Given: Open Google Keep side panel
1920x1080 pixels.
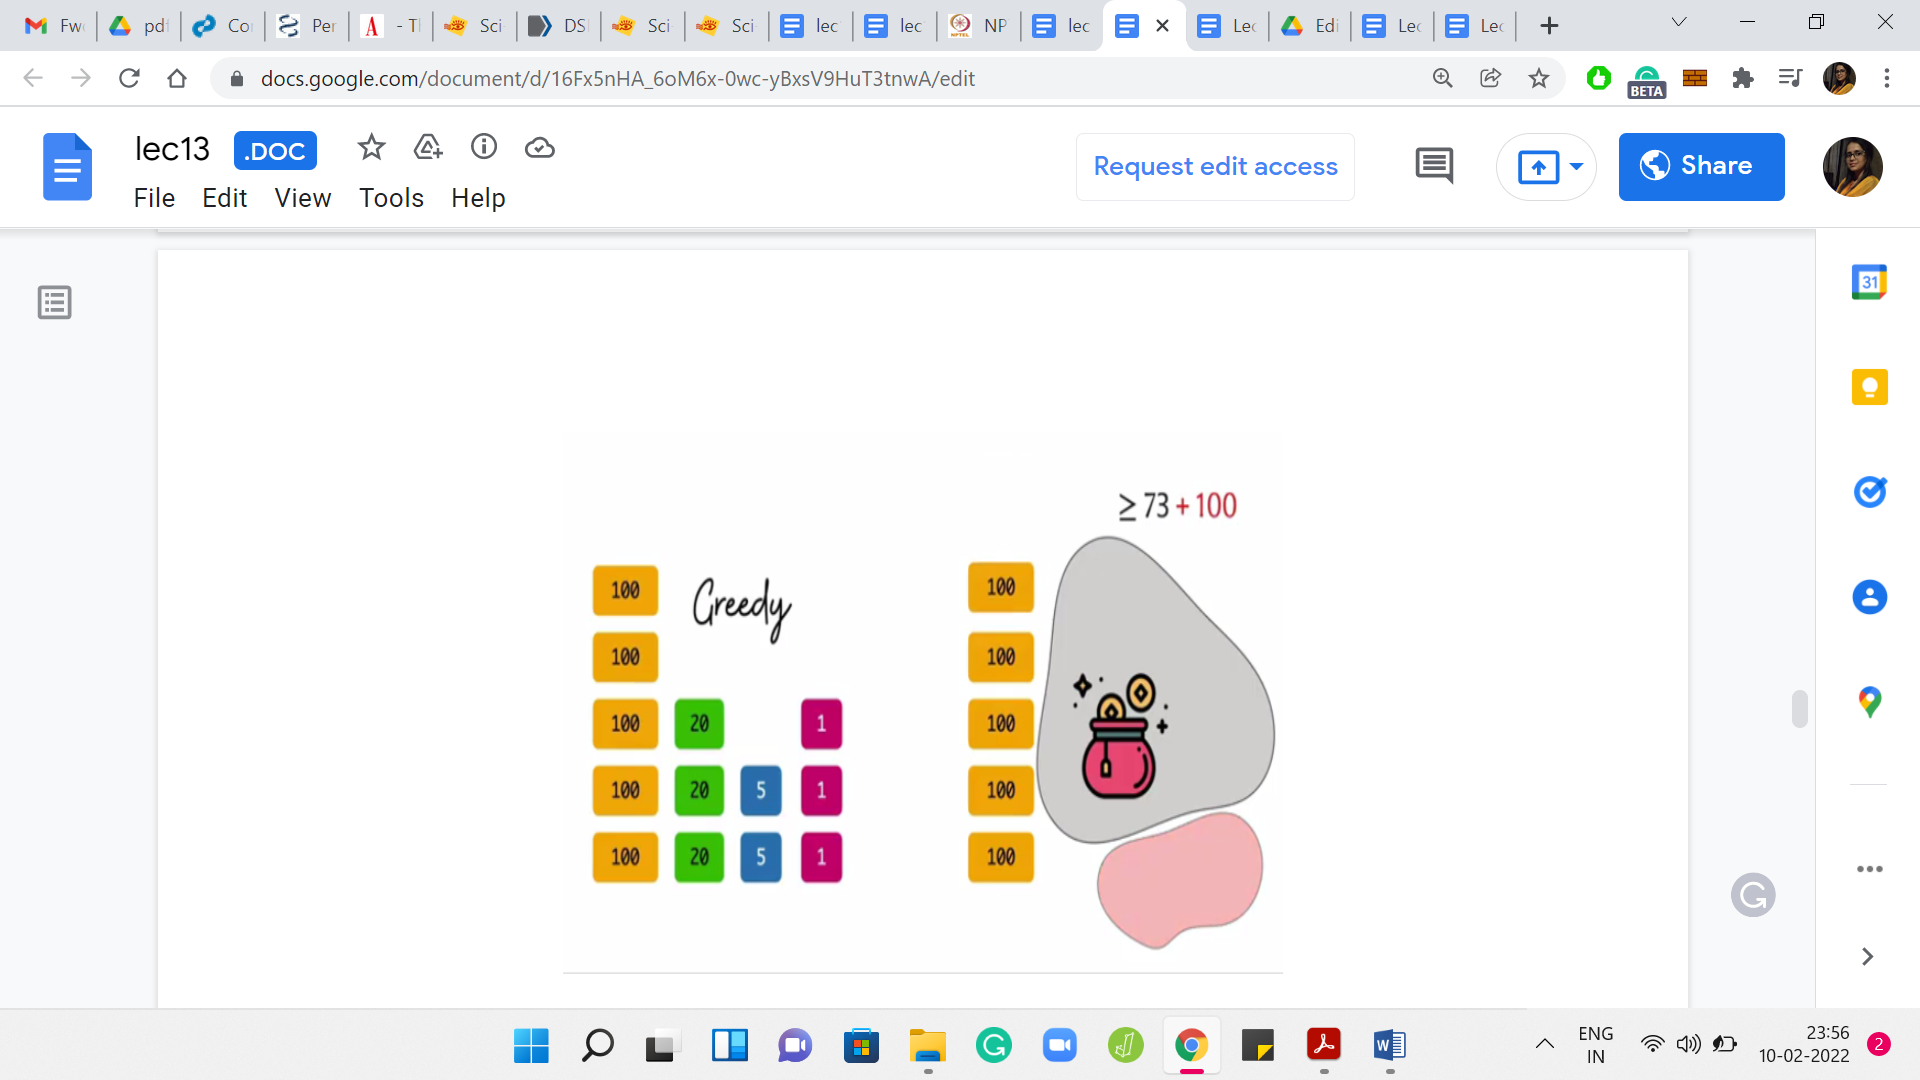Looking at the screenshot, I should point(1869,387).
